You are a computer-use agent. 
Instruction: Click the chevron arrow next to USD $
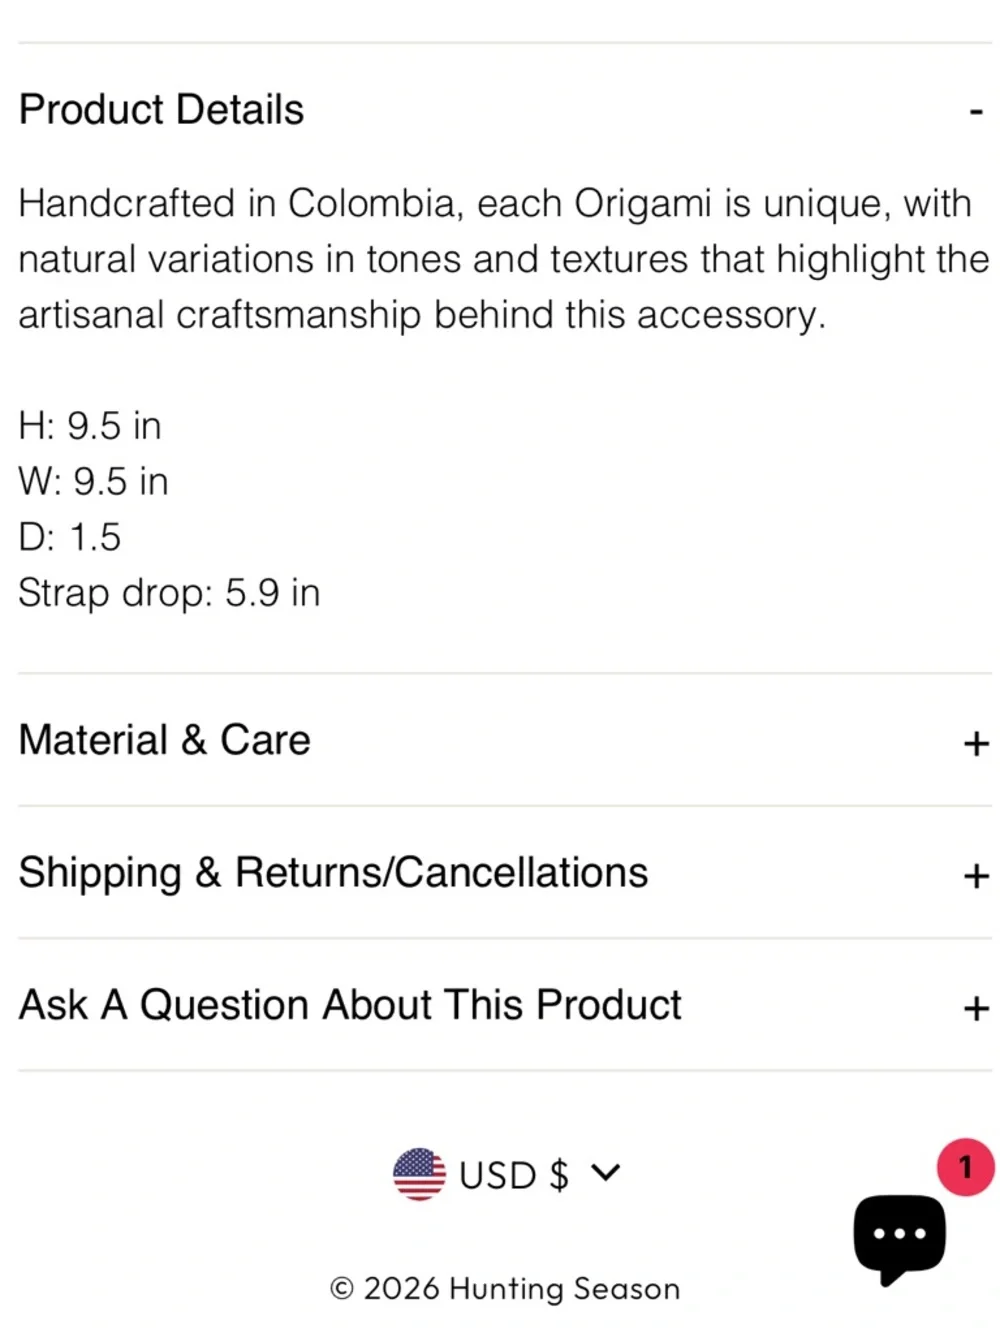[605, 1172]
